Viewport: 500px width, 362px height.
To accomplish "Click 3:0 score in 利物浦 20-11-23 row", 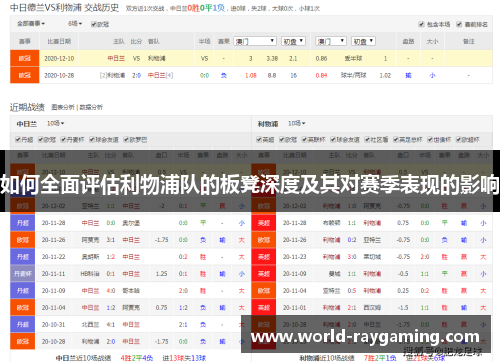I will pos(352,257).
